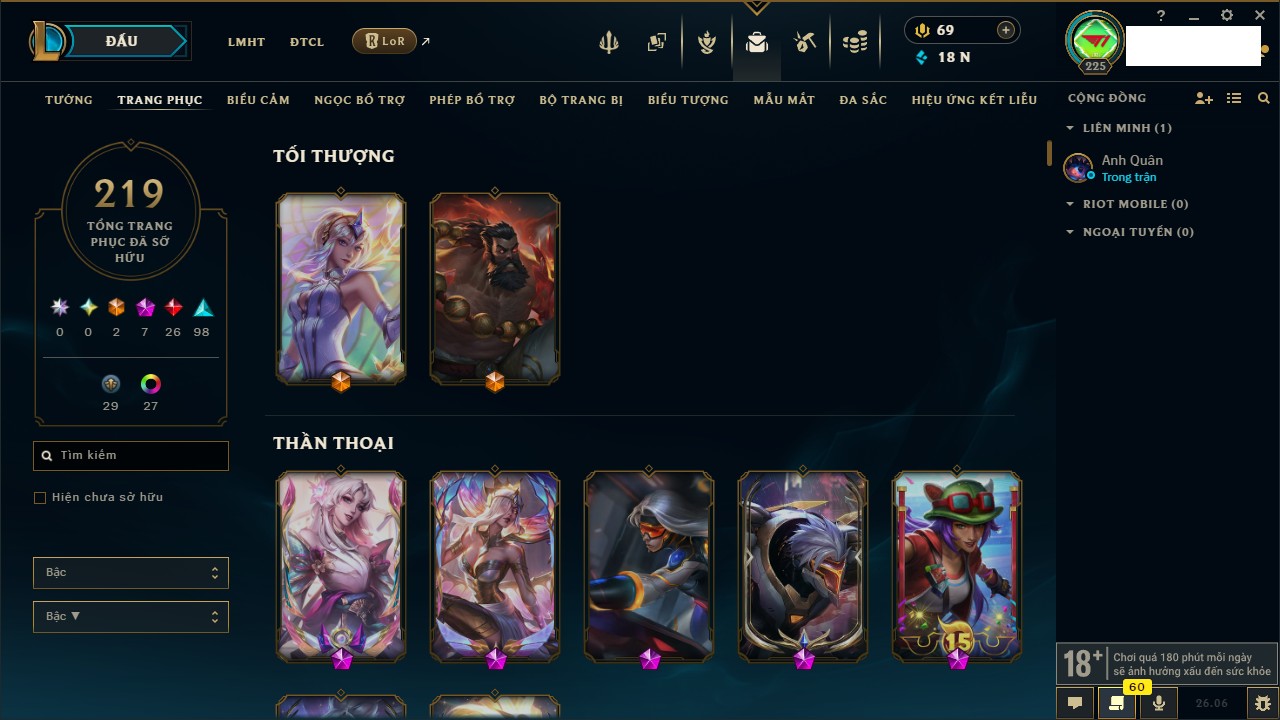Open the Bậc ▼ sort dropdown
1280x720 pixels.
[131, 617]
